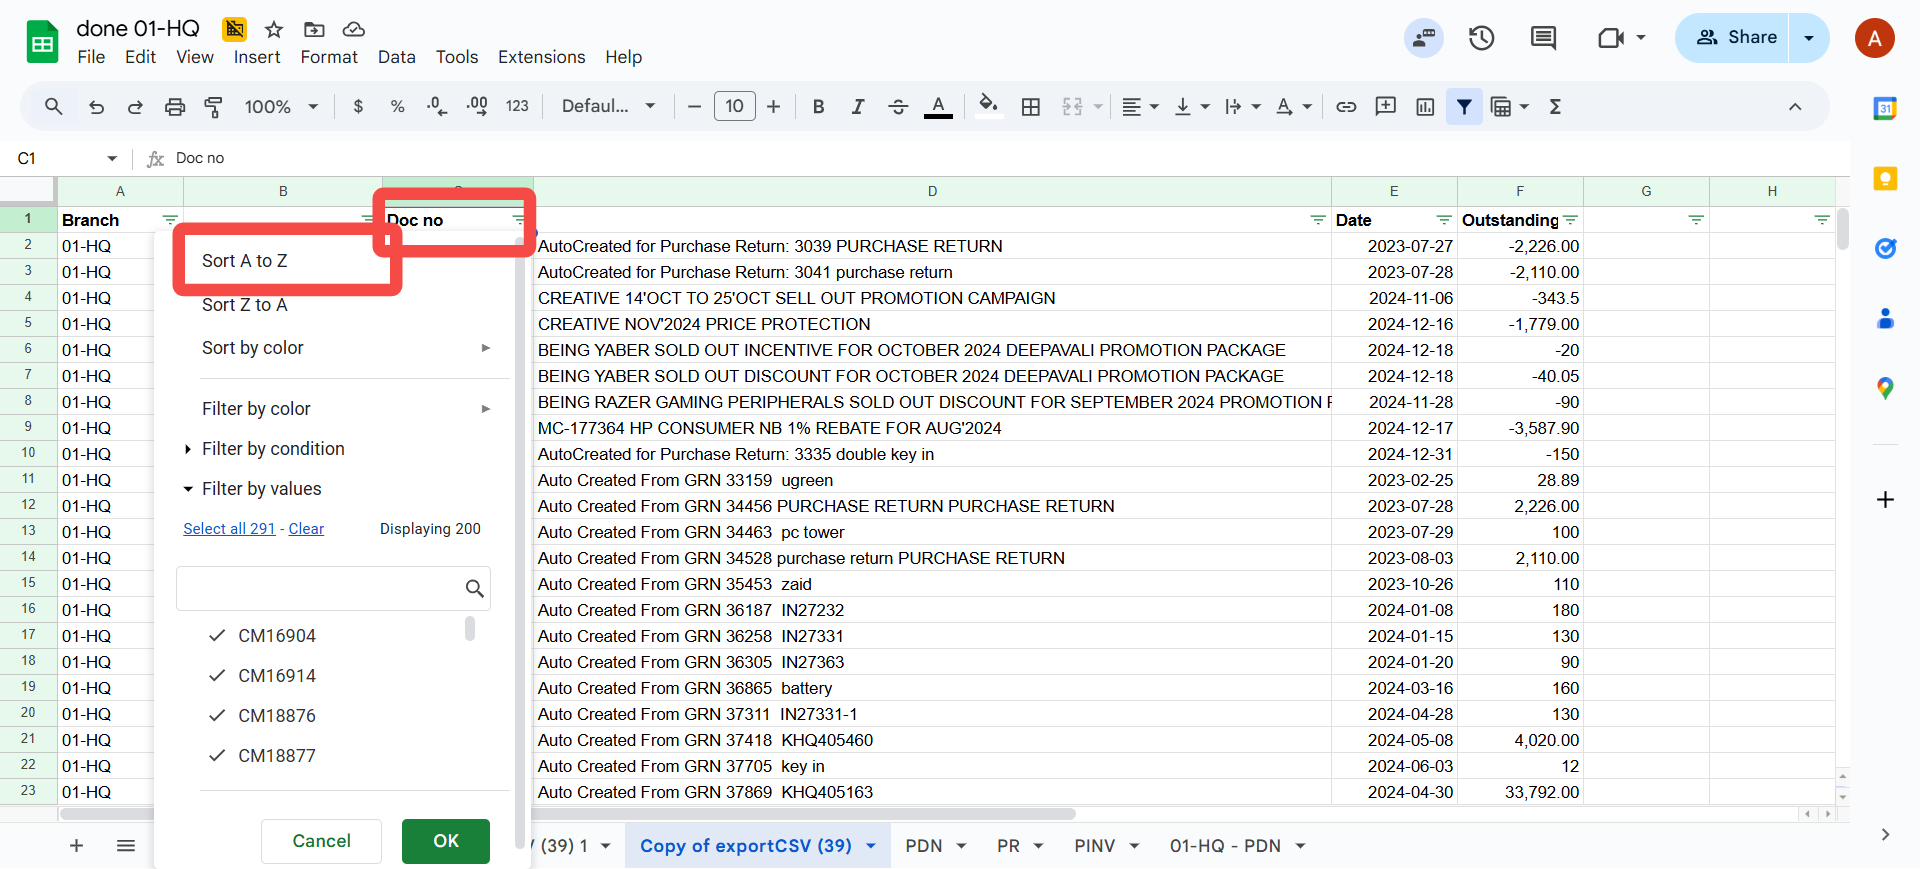Screen dimensions: 1920x869
Task: Collapse Filter by values section
Action: (x=260, y=489)
